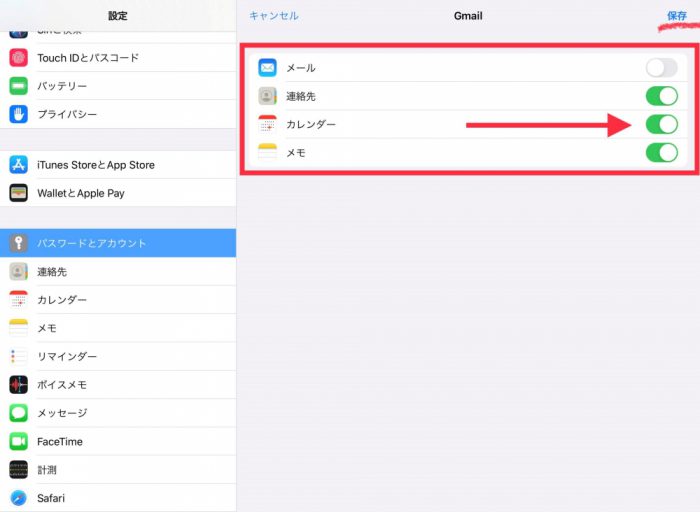Tap the Gmail panel カレンダー calendar icon
Screen dimensions: 700x512
pyautogui.click(x=267, y=124)
